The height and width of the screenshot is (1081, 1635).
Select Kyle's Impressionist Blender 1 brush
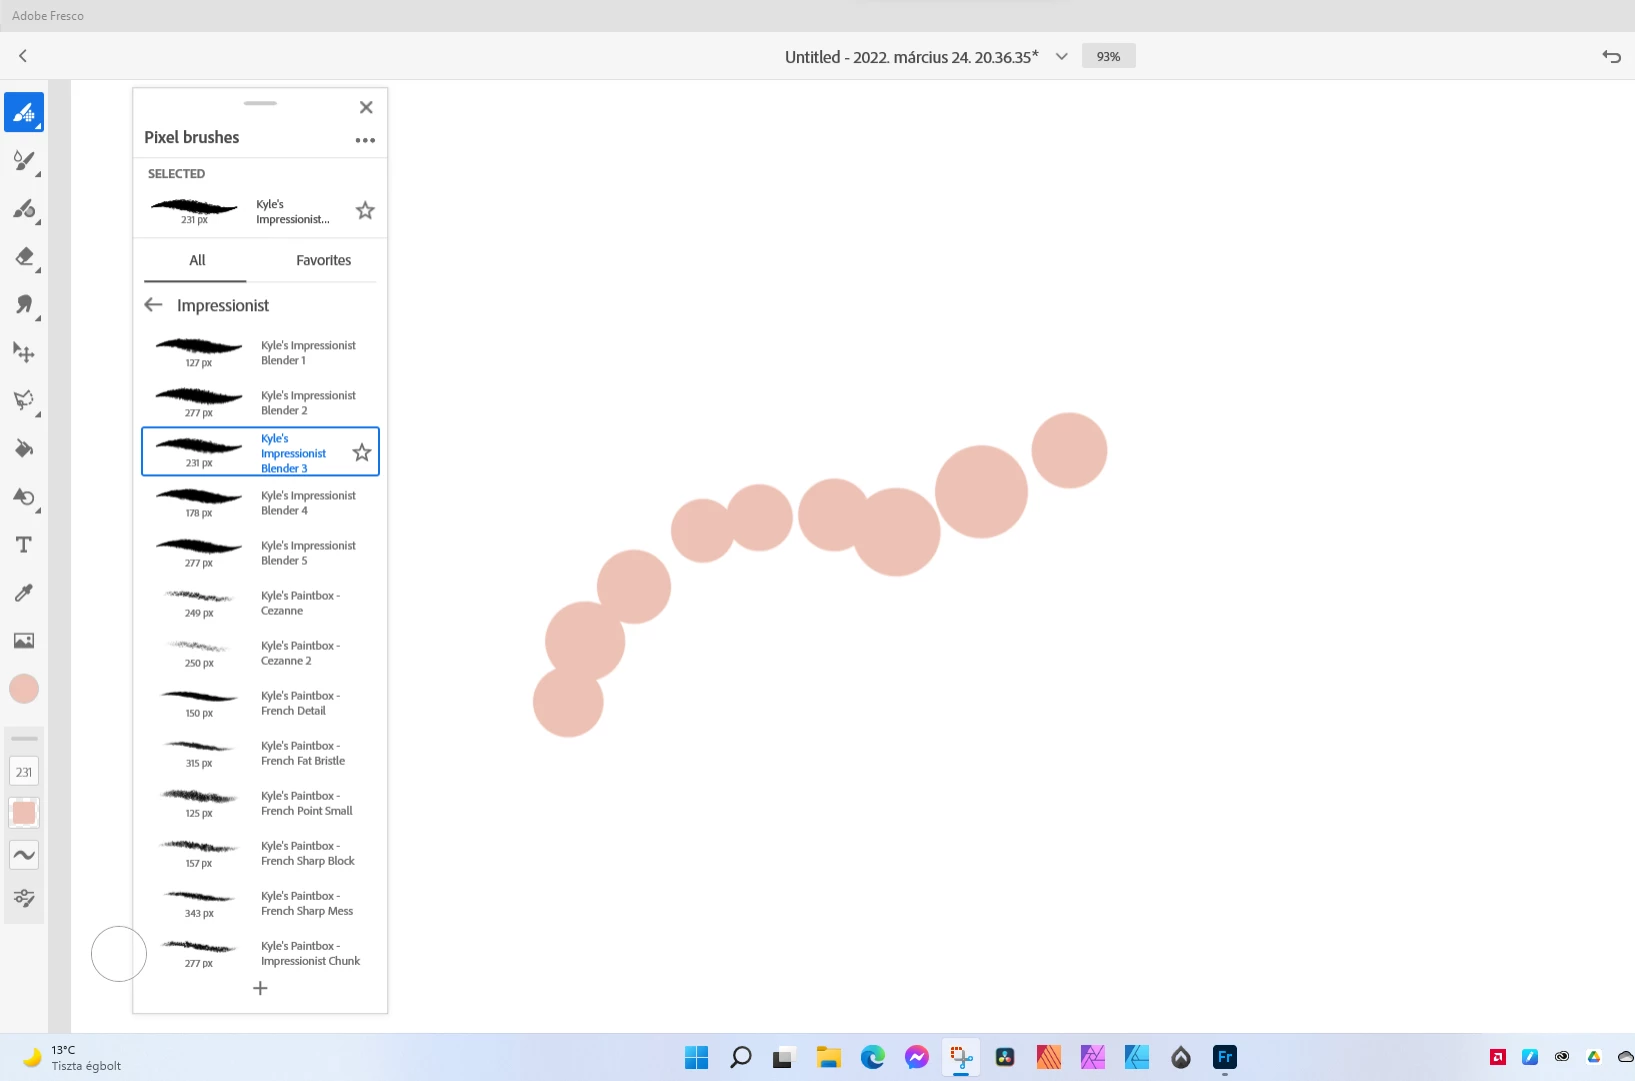coord(260,352)
